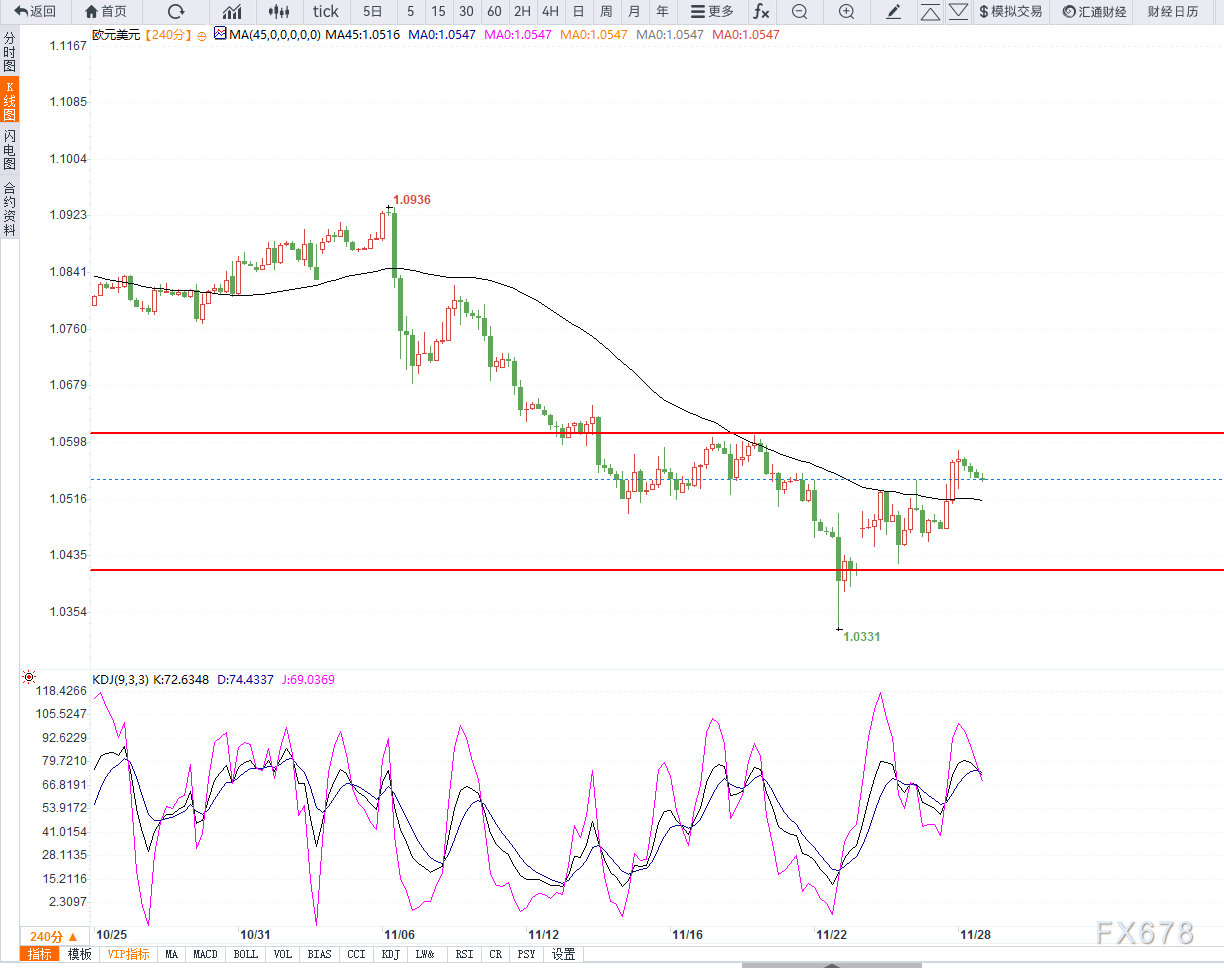Zoom out the chart
1224x968 pixels.
799,12
